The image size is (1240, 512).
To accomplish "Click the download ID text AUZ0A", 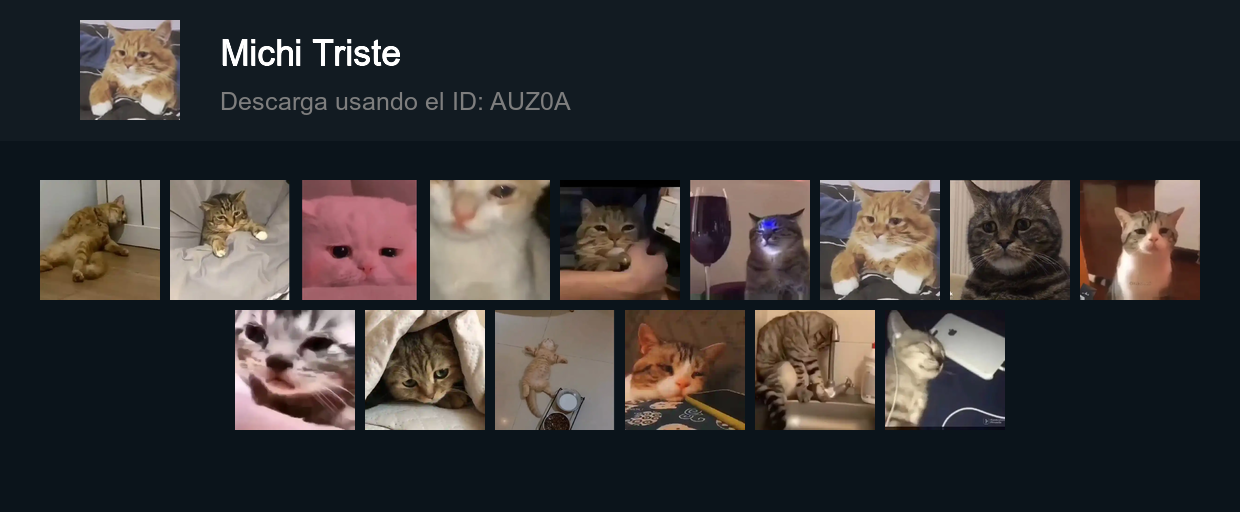I will (x=530, y=102).
